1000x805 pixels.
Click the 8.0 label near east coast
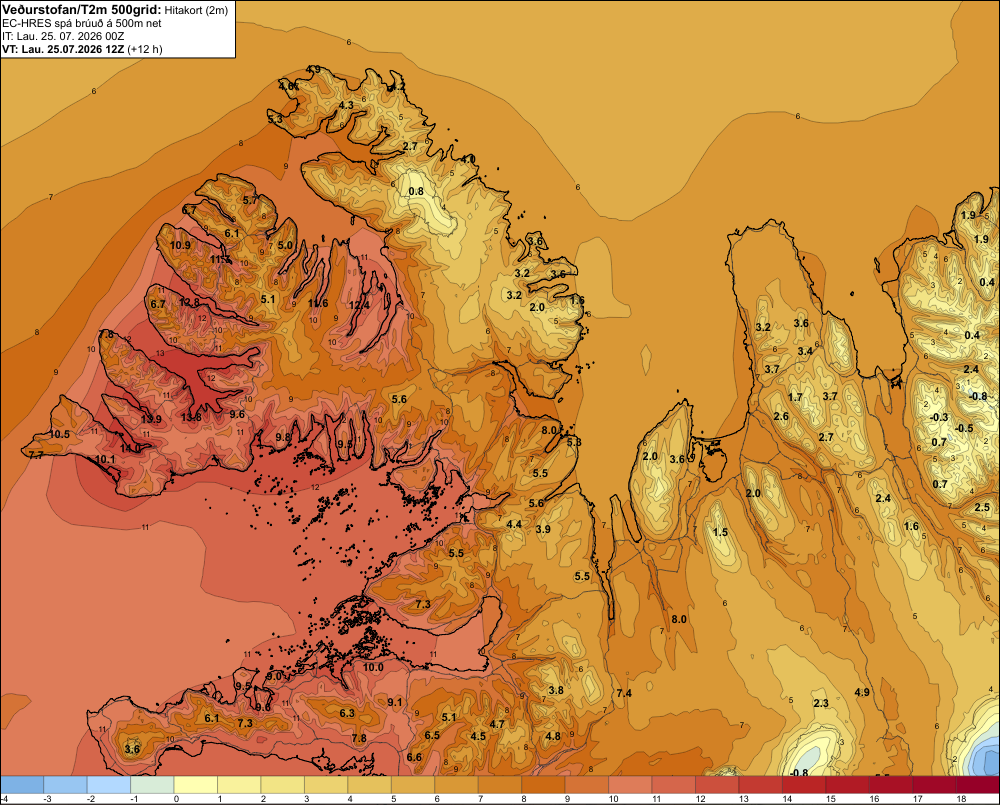tap(549, 430)
